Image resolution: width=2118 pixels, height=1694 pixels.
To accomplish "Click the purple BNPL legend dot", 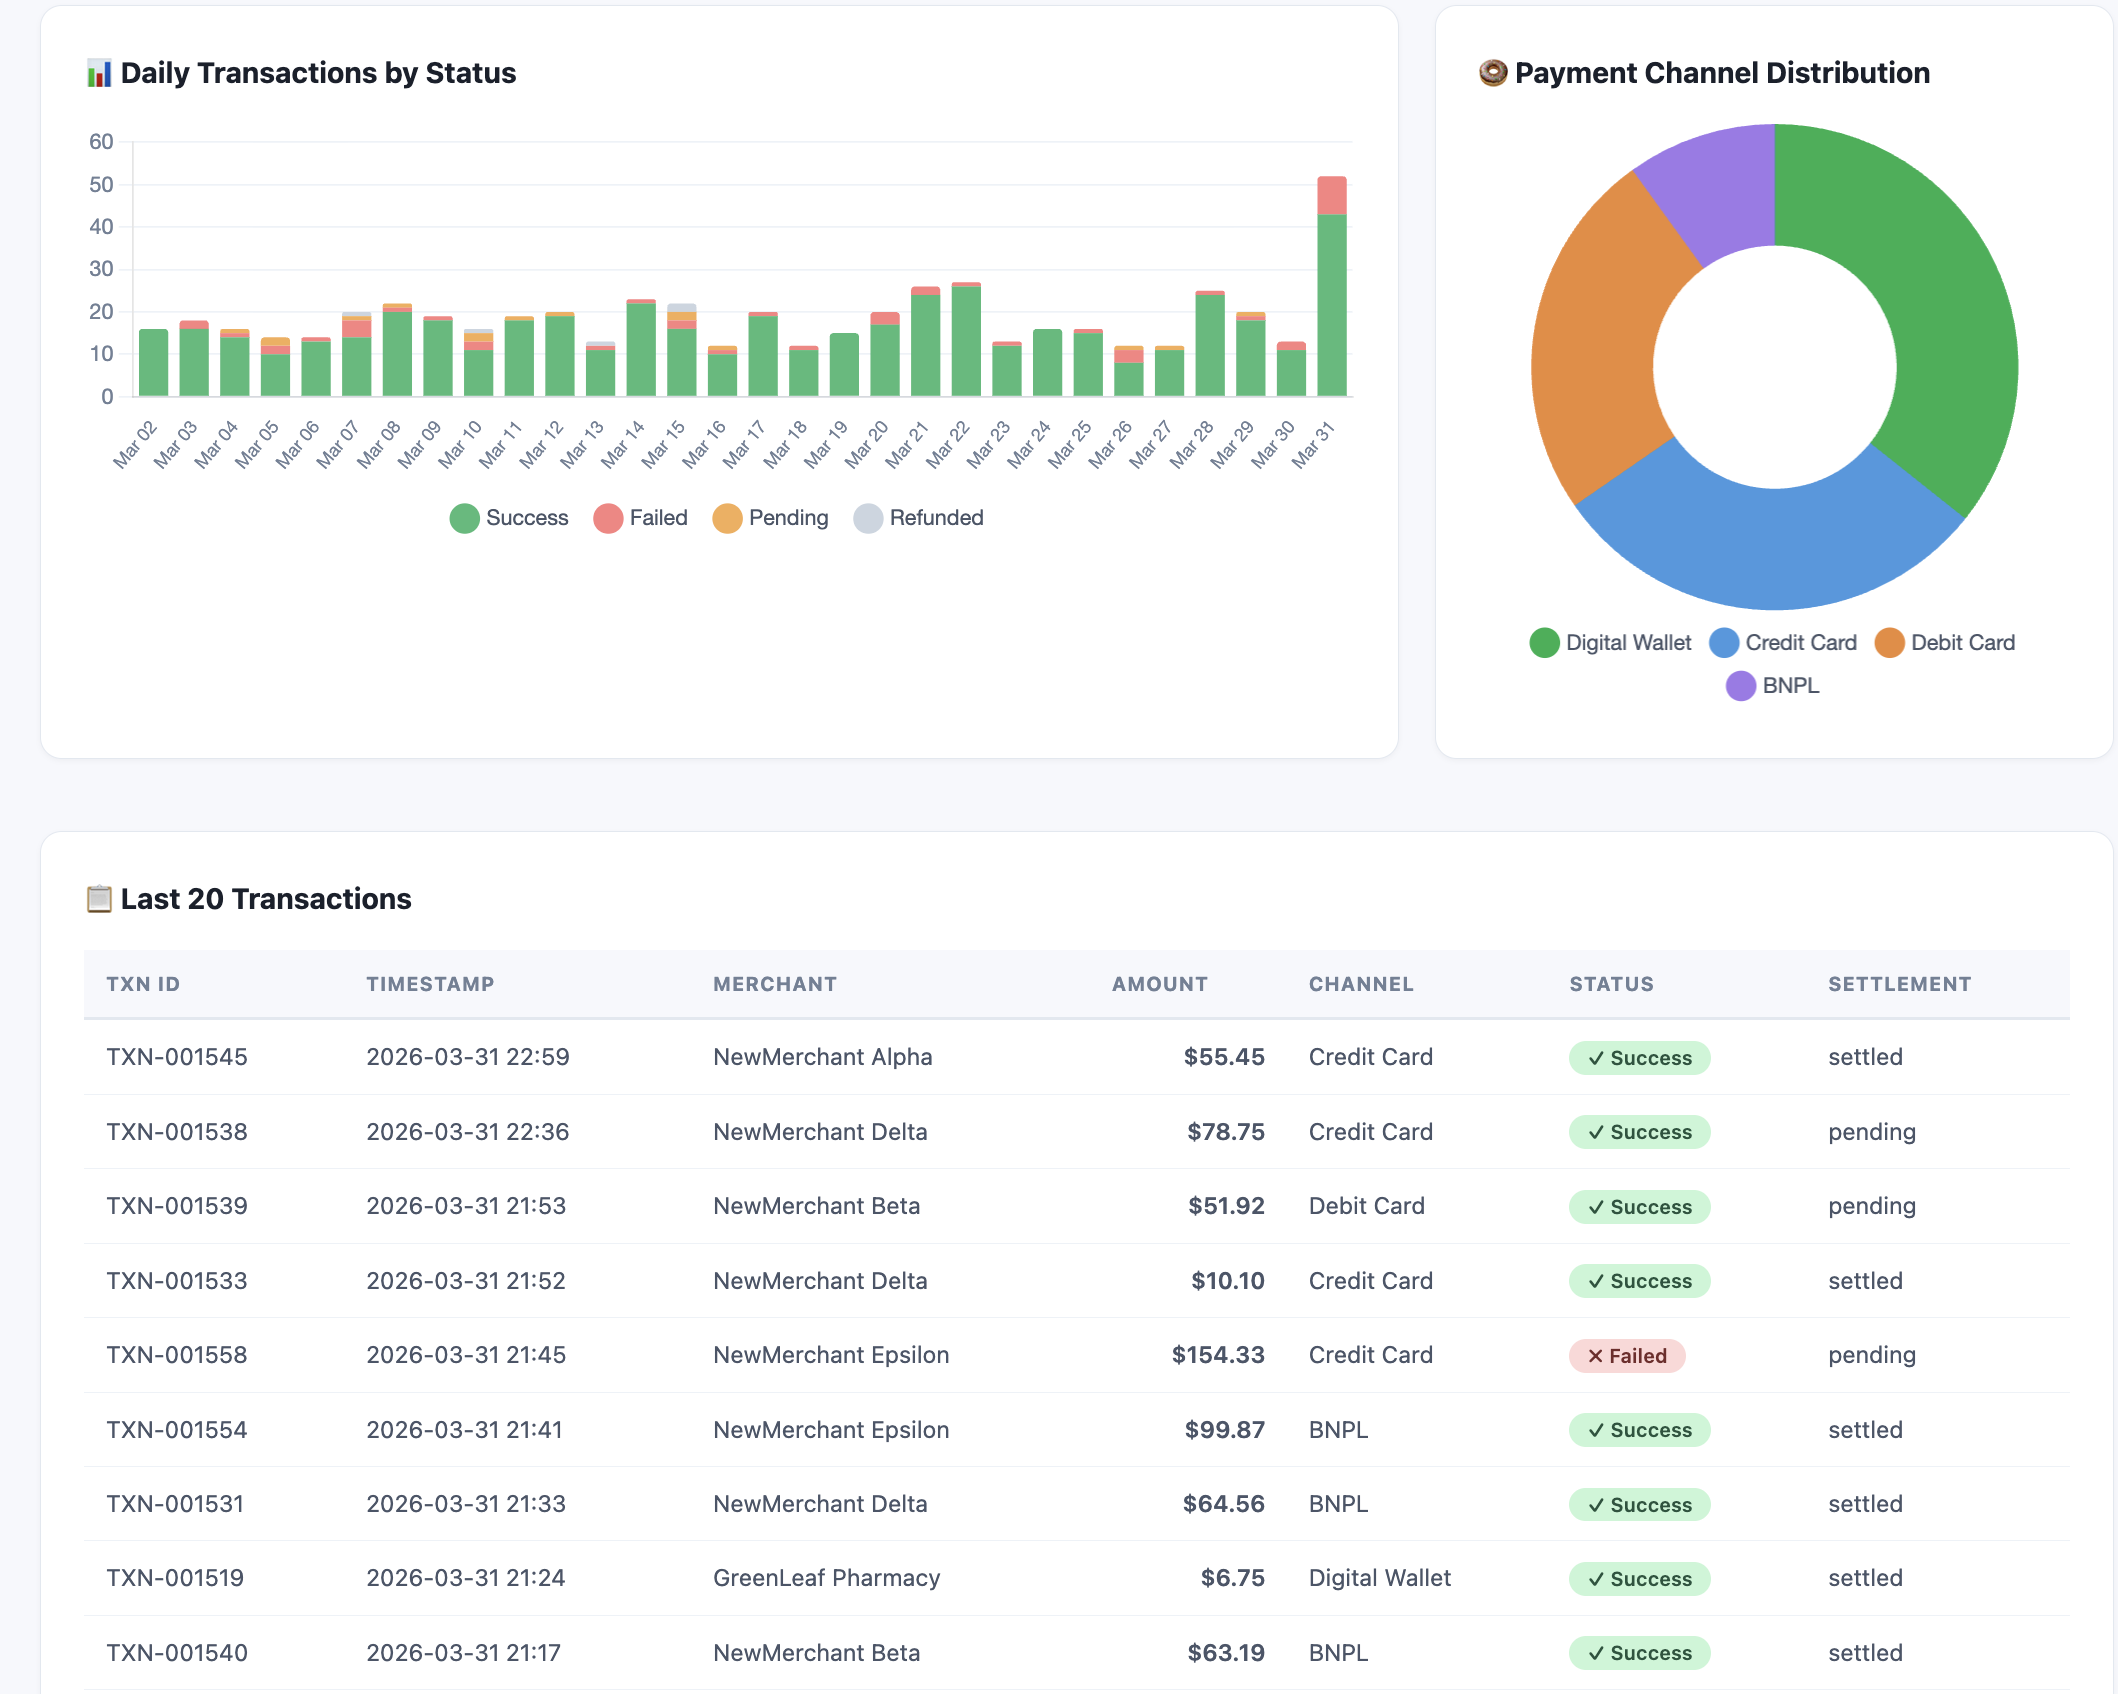I will tap(1739, 685).
